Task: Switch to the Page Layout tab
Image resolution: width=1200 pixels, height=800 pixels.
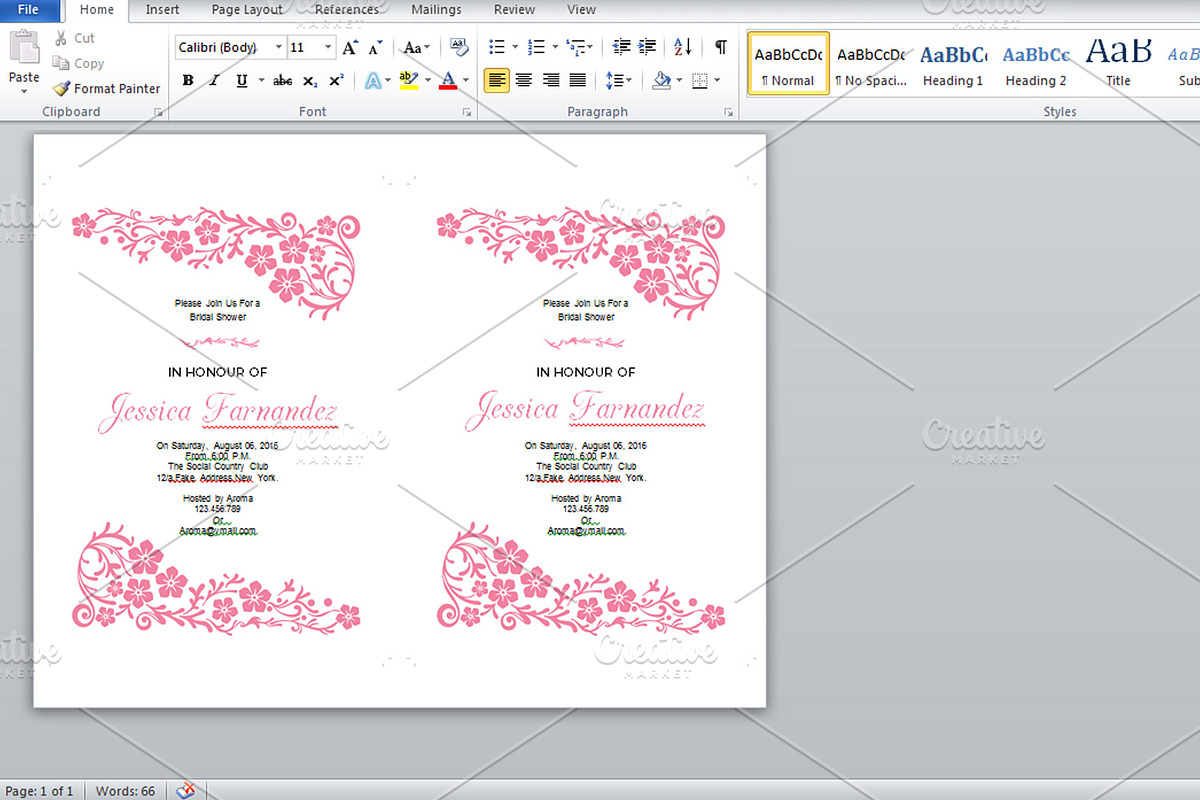Action: pyautogui.click(x=247, y=10)
